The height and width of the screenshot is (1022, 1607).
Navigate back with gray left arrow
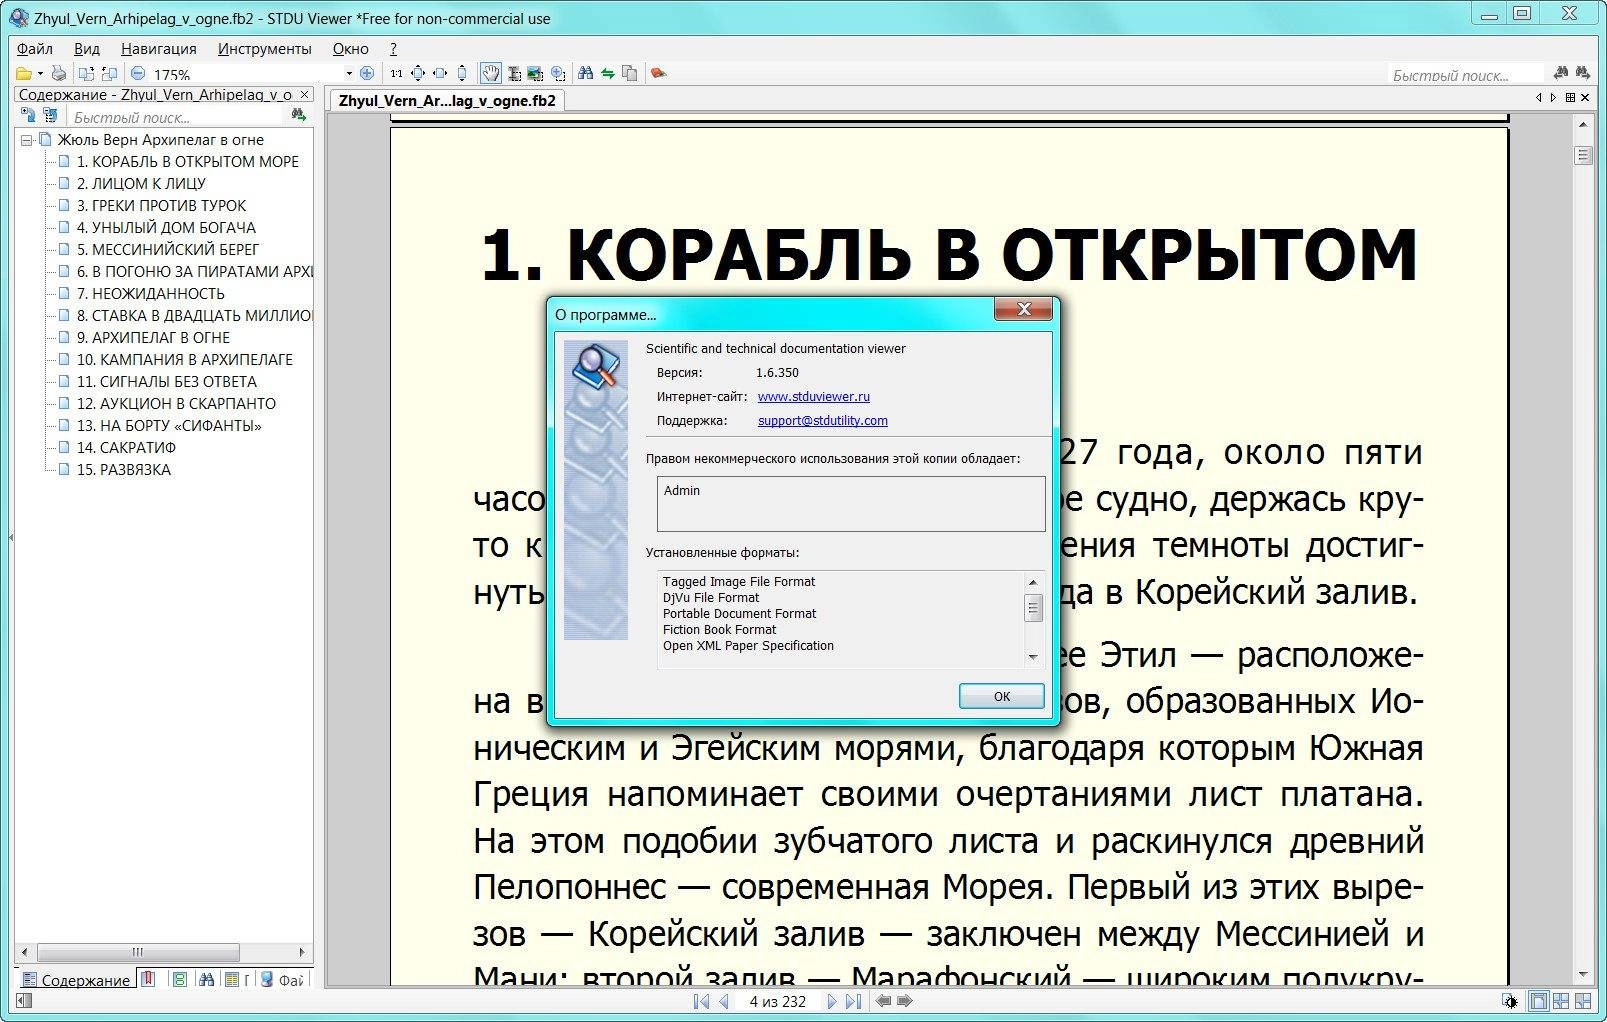[883, 1001]
